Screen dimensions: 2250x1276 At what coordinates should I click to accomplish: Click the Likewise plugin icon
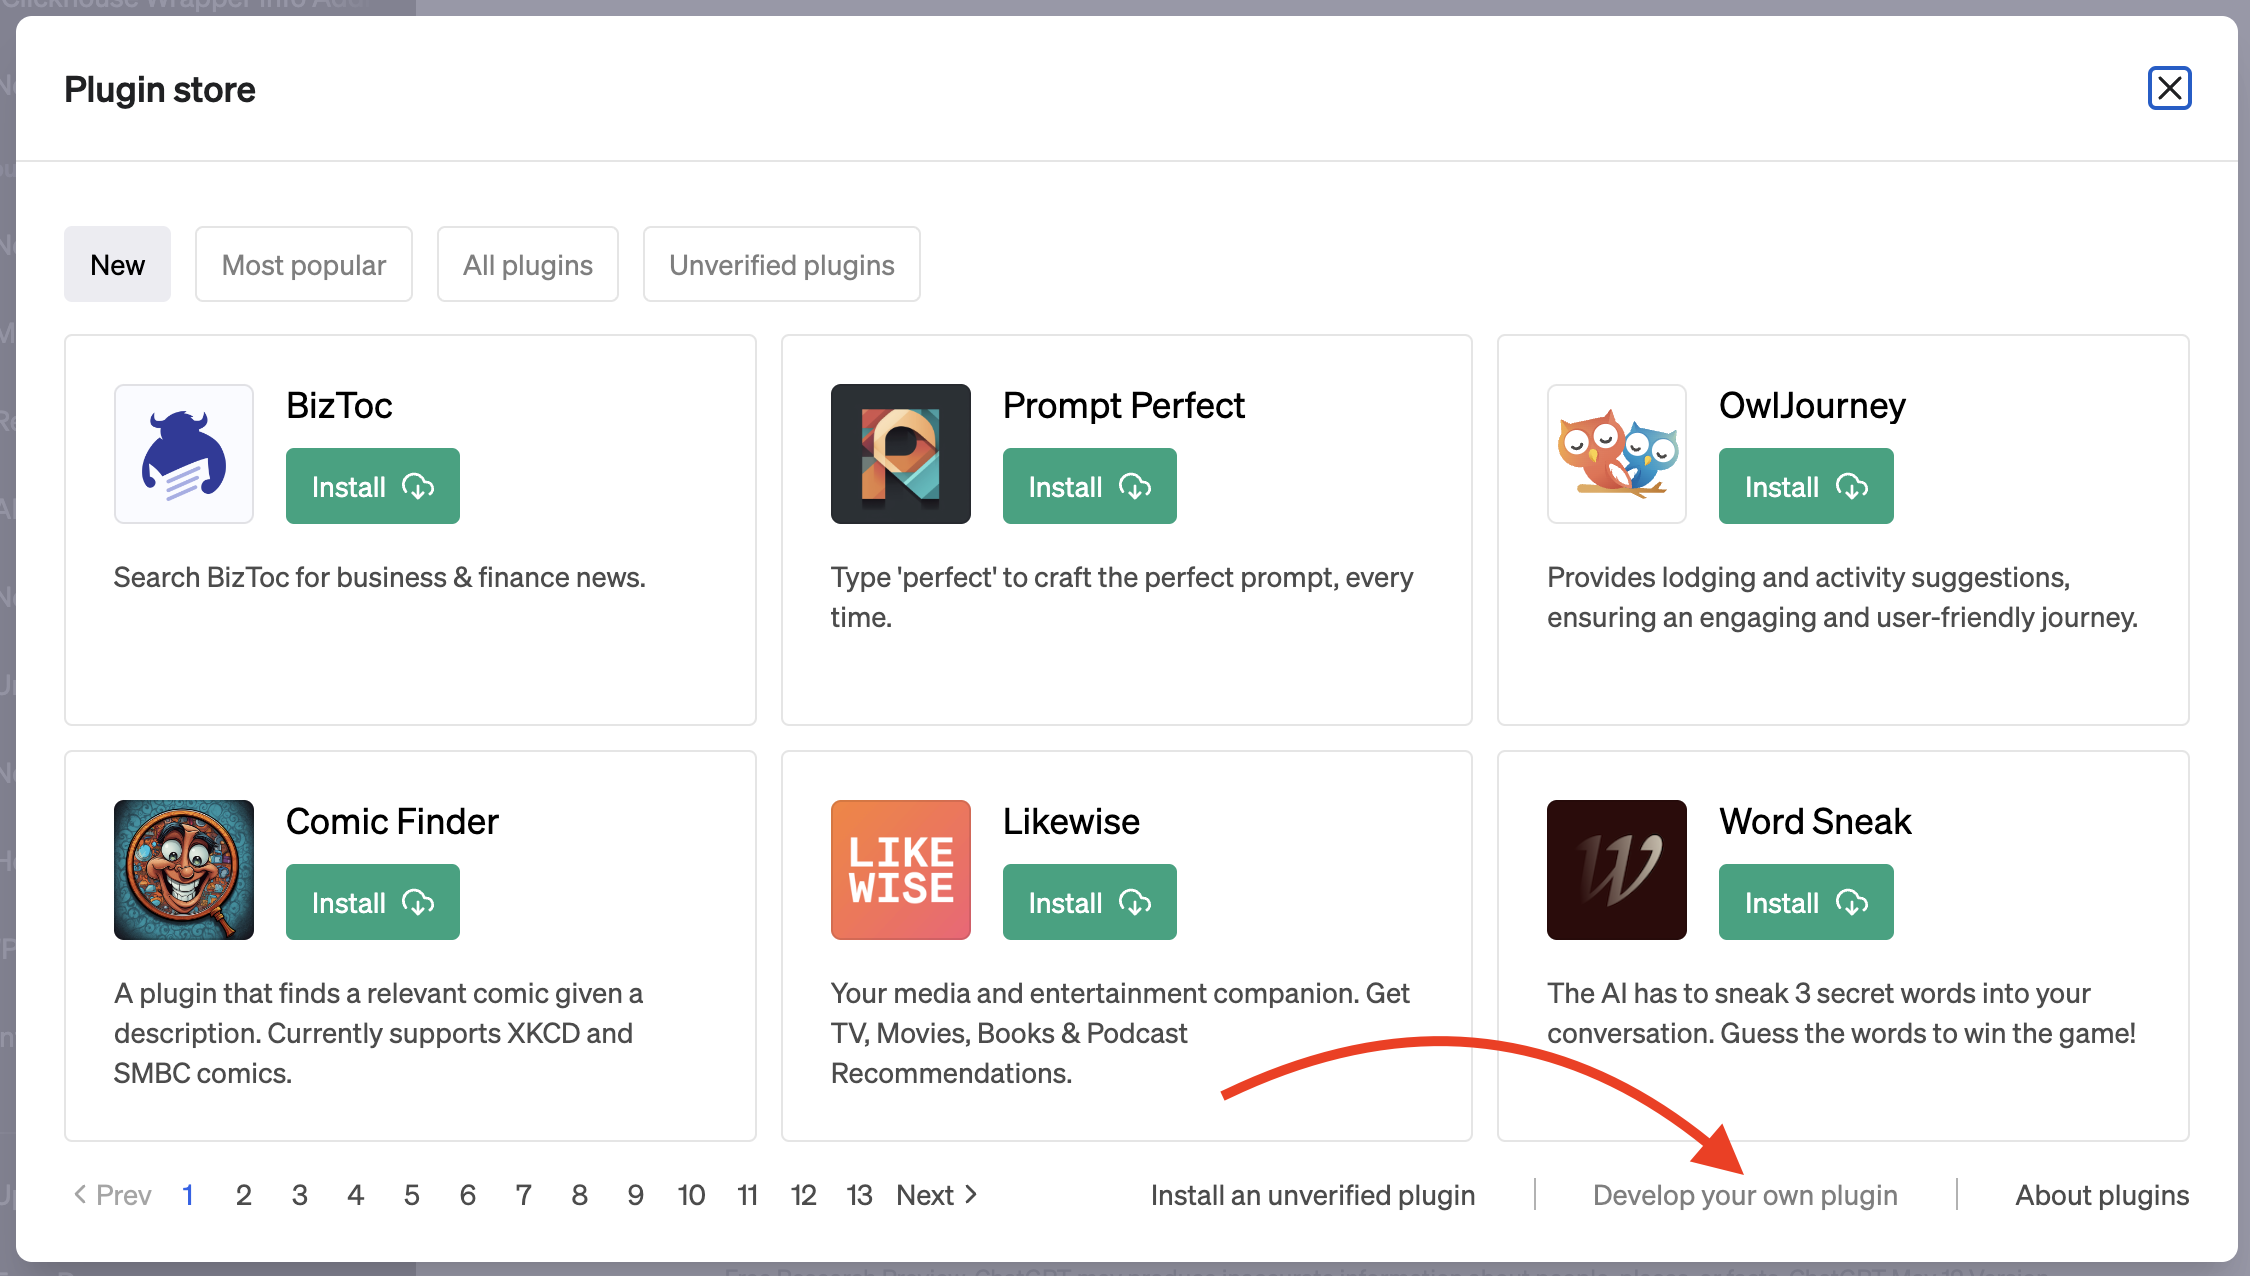(x=899, y=870)
